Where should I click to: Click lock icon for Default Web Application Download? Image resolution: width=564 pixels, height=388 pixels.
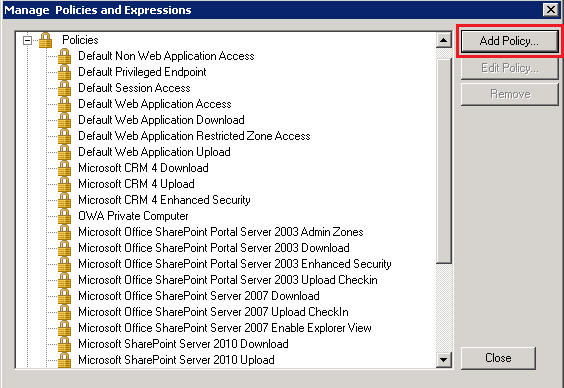click(x=64, y=120)
